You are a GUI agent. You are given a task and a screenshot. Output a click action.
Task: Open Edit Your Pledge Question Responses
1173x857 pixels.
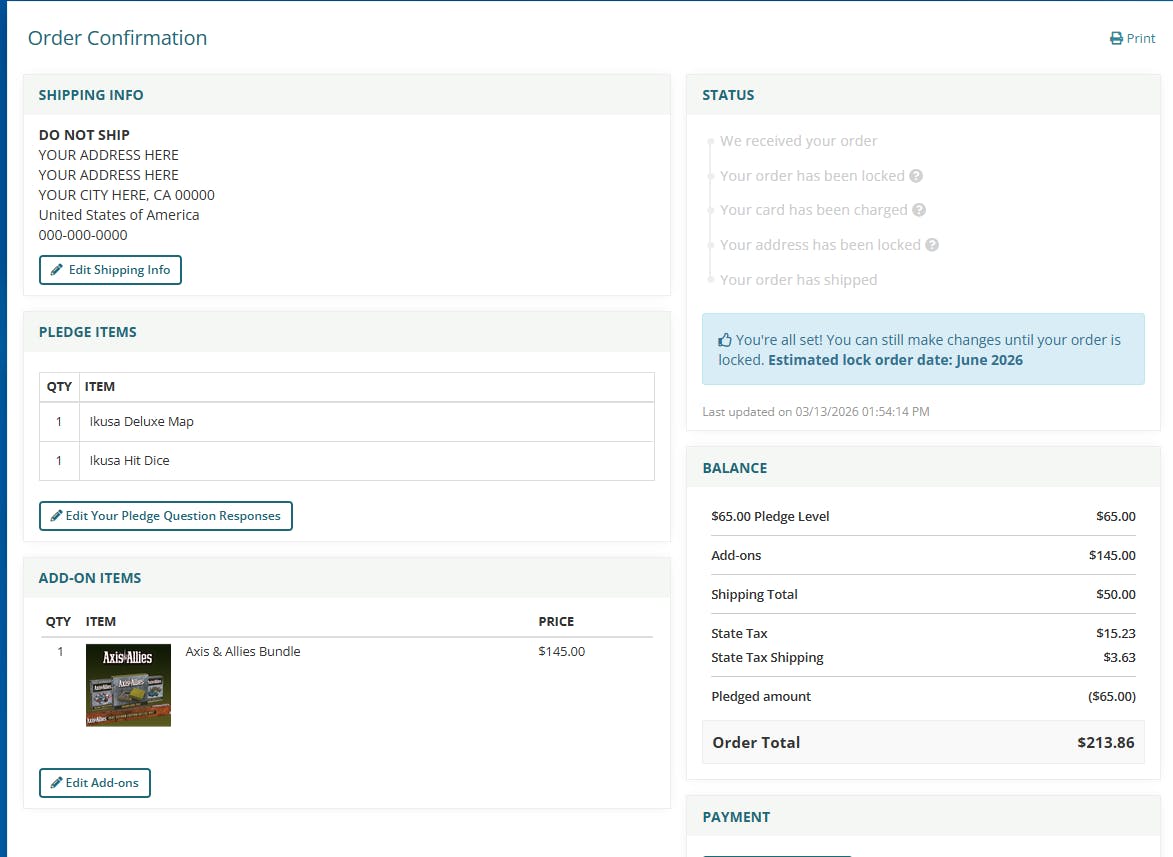[x=166, y=516]
